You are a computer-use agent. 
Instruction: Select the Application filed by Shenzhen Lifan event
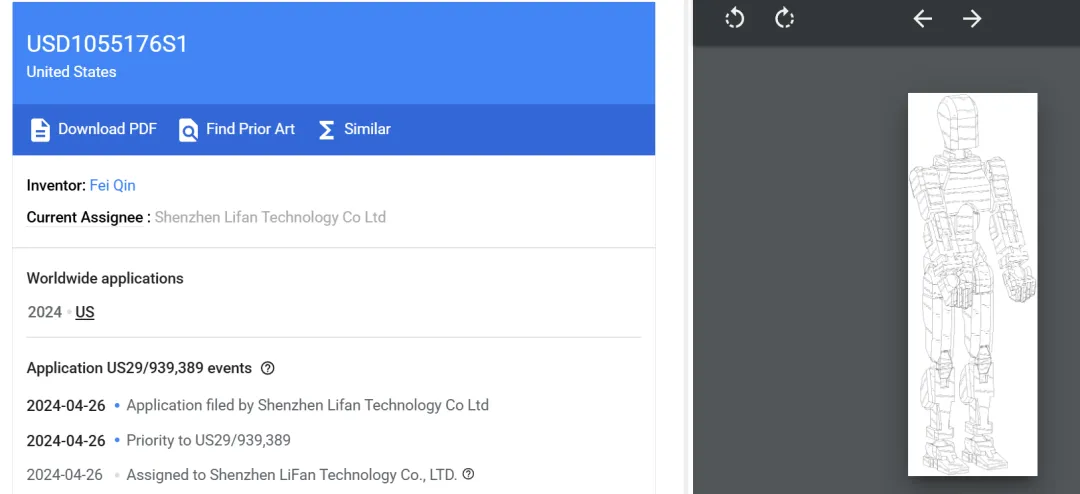(x=307, y=405)
